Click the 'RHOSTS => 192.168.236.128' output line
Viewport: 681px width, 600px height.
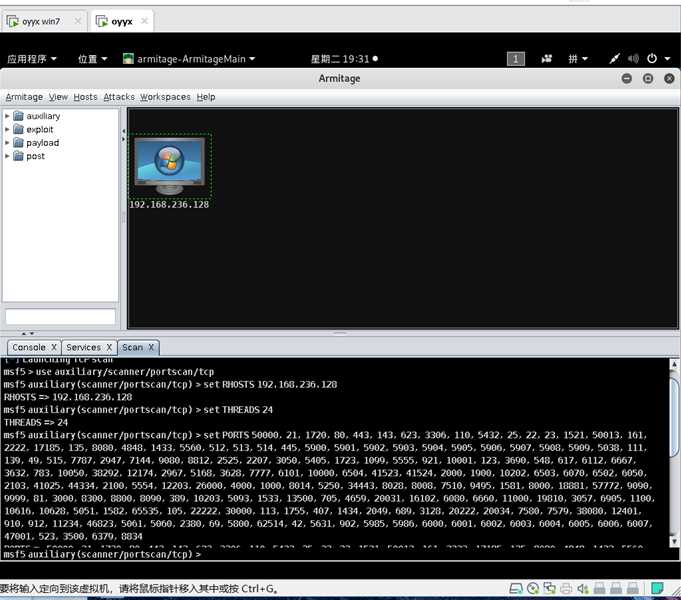tap(68, 397)
